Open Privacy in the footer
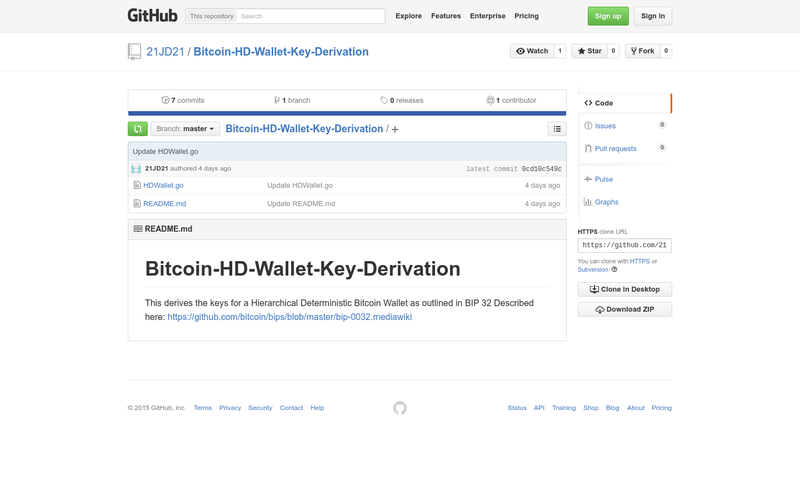Viewport: 800px width, 500px height. [x=230, y=408]
